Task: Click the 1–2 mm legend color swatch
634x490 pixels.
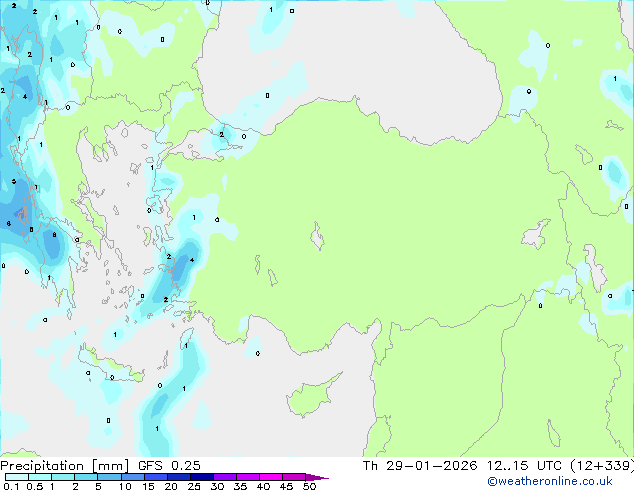Action: (63, 477)
